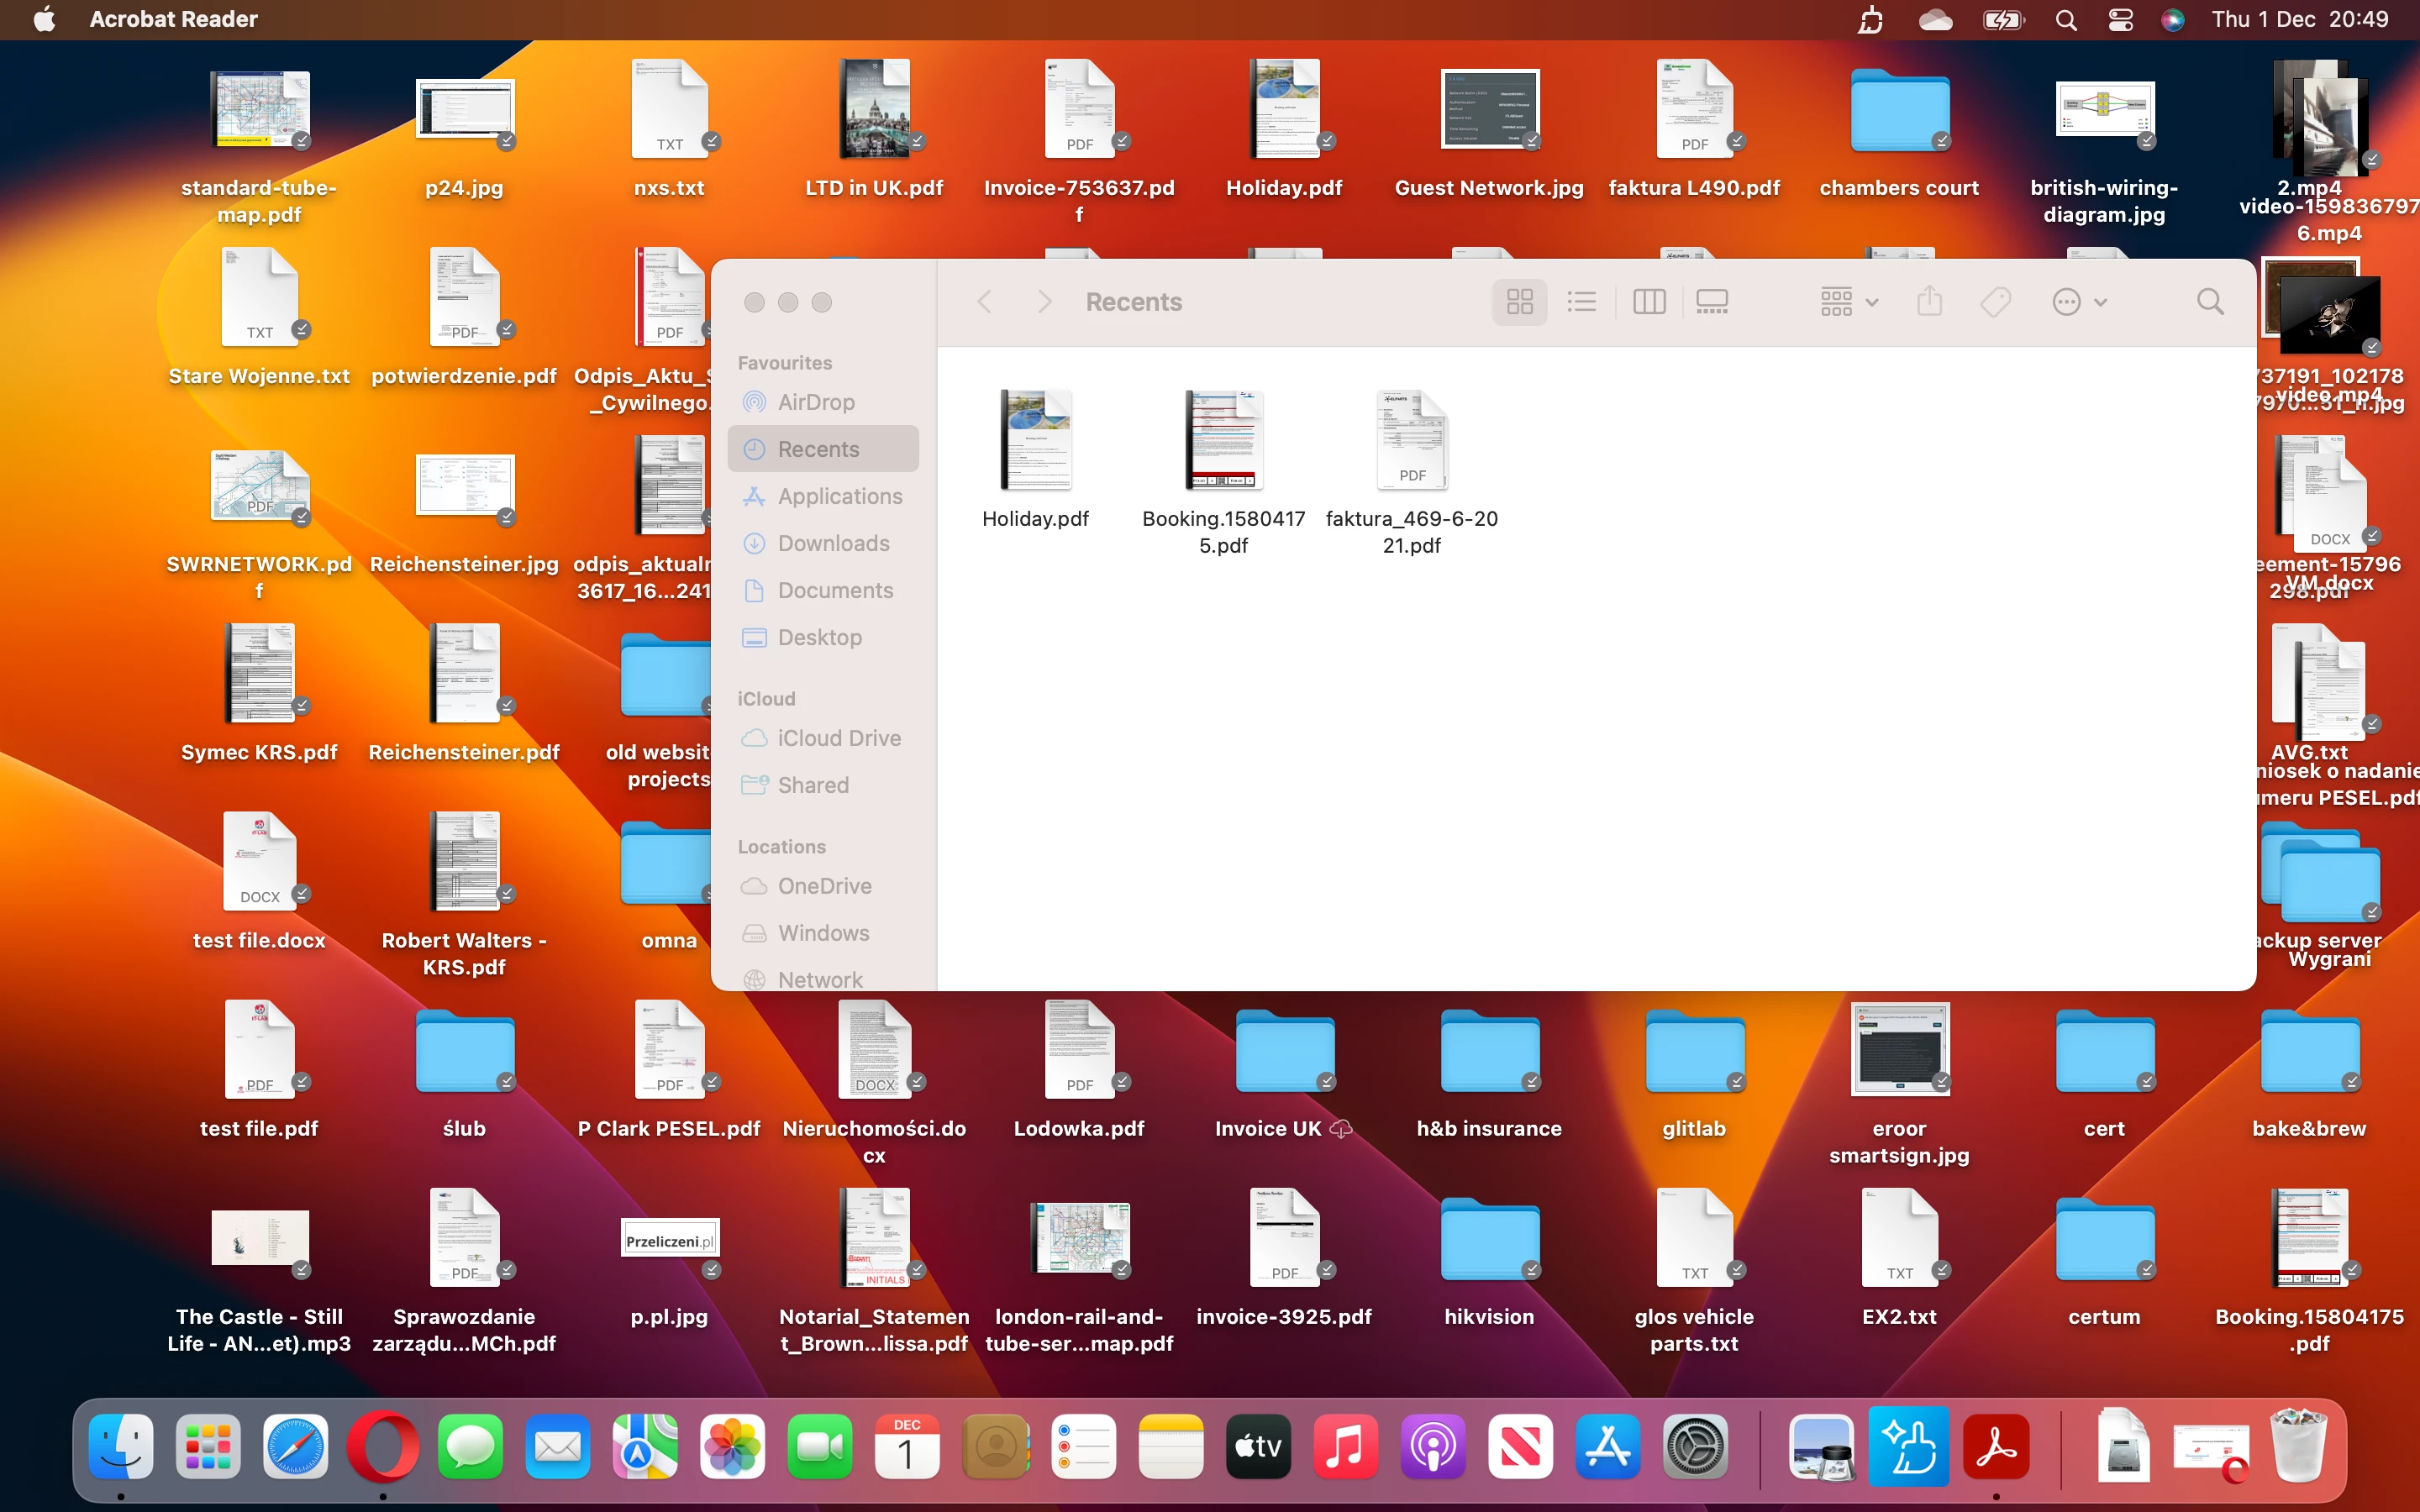Open Acrobat Reader menu in menu bar
2420x1512 pixels.
173,19
